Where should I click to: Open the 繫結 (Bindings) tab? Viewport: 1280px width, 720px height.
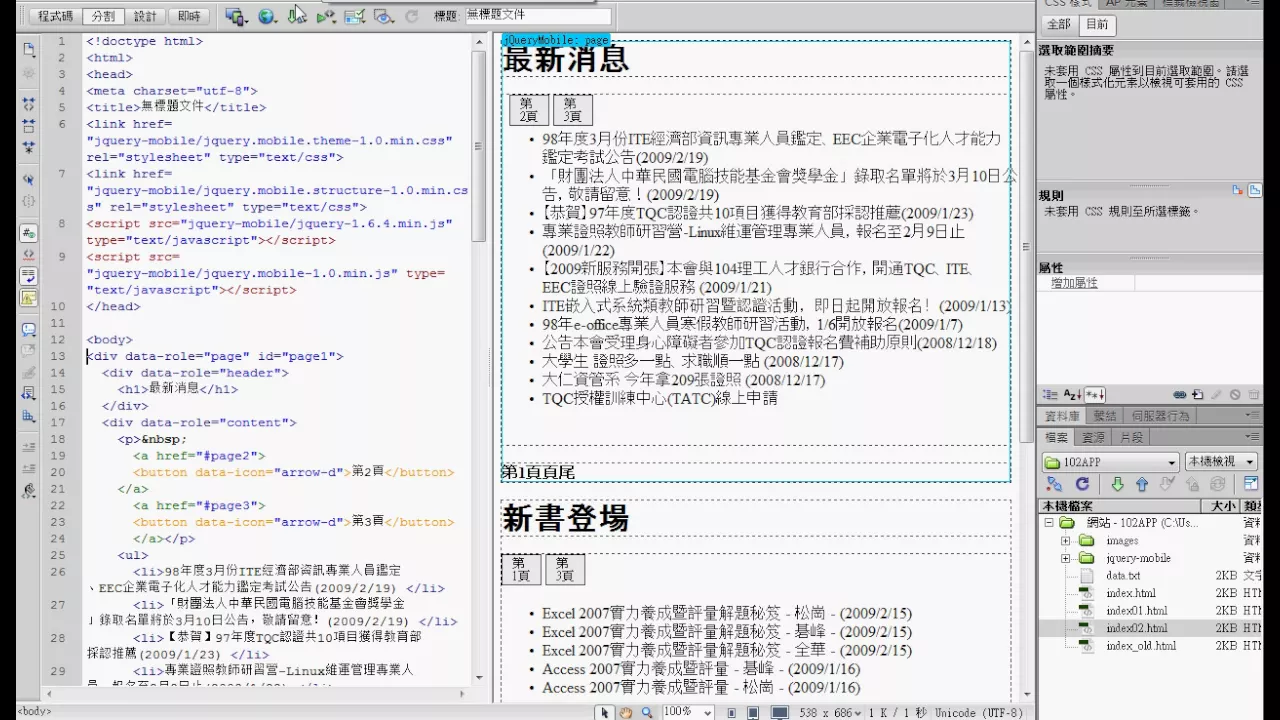[x=1105, y=416]
